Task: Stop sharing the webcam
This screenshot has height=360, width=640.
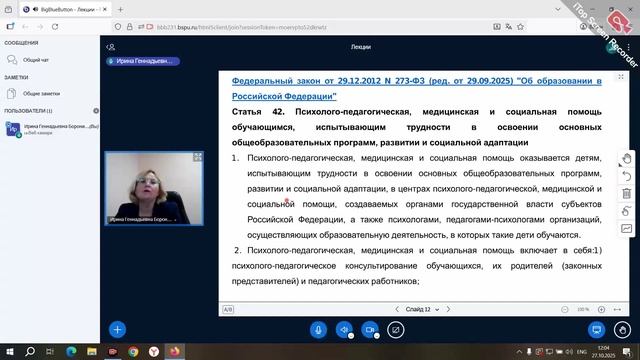Action: [369, 329]
